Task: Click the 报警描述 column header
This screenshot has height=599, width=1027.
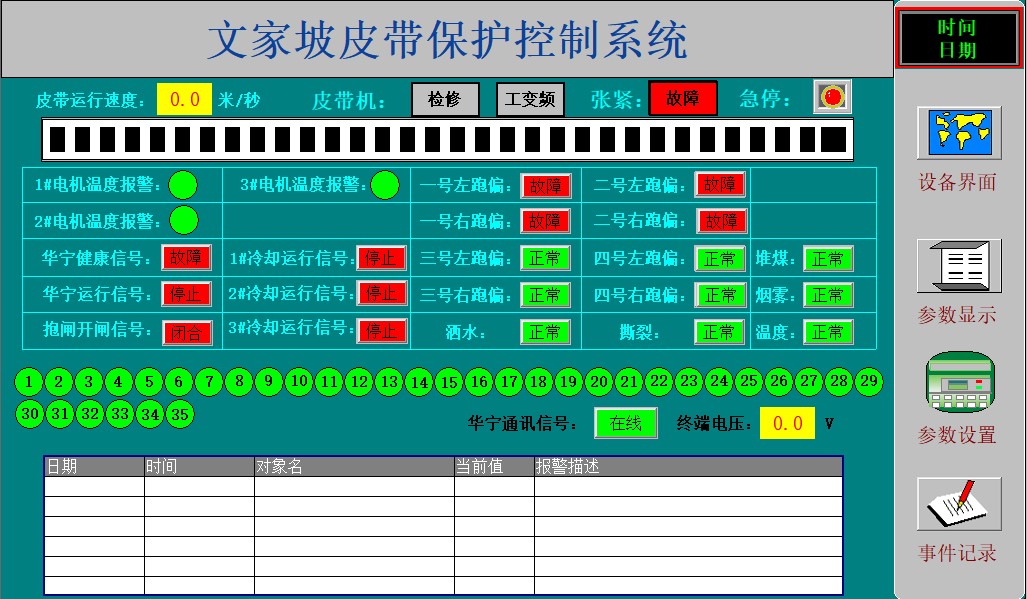Action: click(x=688, y=467)
